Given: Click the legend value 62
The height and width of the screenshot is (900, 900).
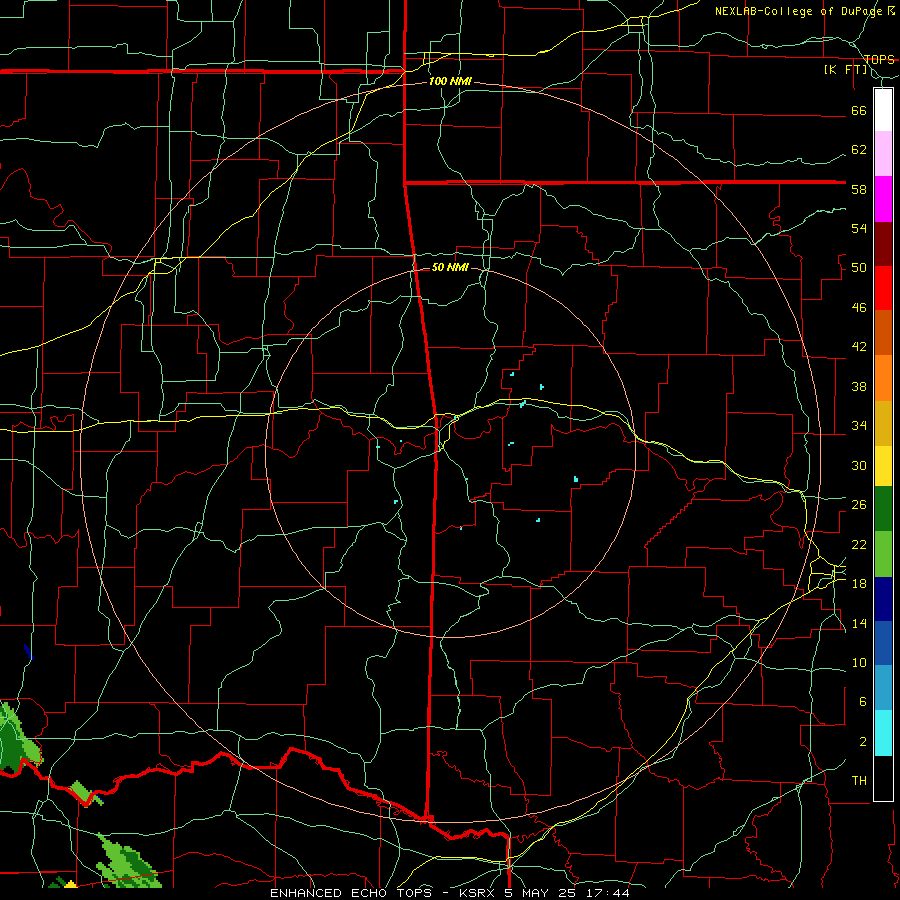Looking at the screenshot, I should tap(859, 150).
